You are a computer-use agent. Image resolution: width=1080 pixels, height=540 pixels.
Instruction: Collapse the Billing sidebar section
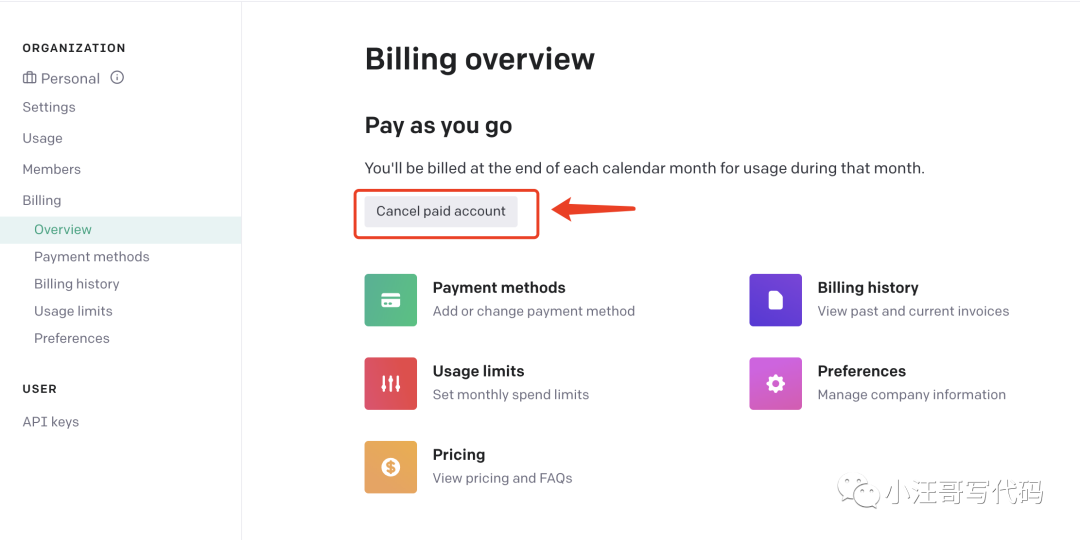(x=42, y=200)
